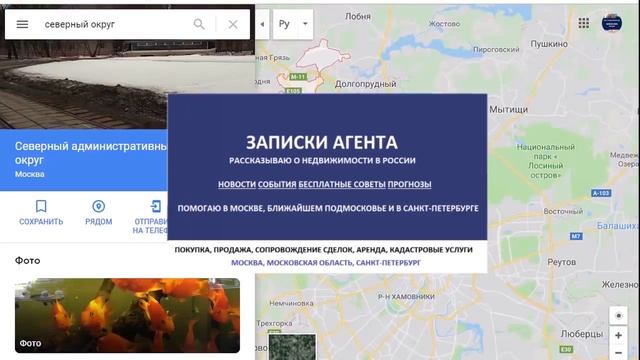Screen dimensions: 640x360
Task: Click the ПРОГНОЗЫ link in banner
Action: [409, 184]
